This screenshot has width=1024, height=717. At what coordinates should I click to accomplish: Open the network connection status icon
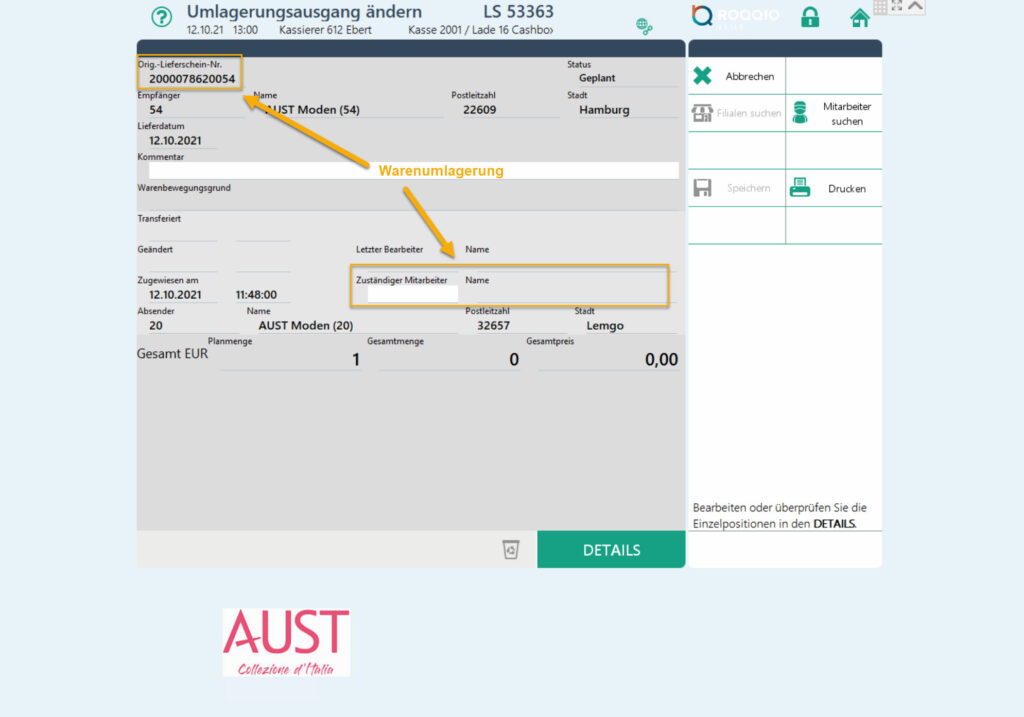(645, 25)
